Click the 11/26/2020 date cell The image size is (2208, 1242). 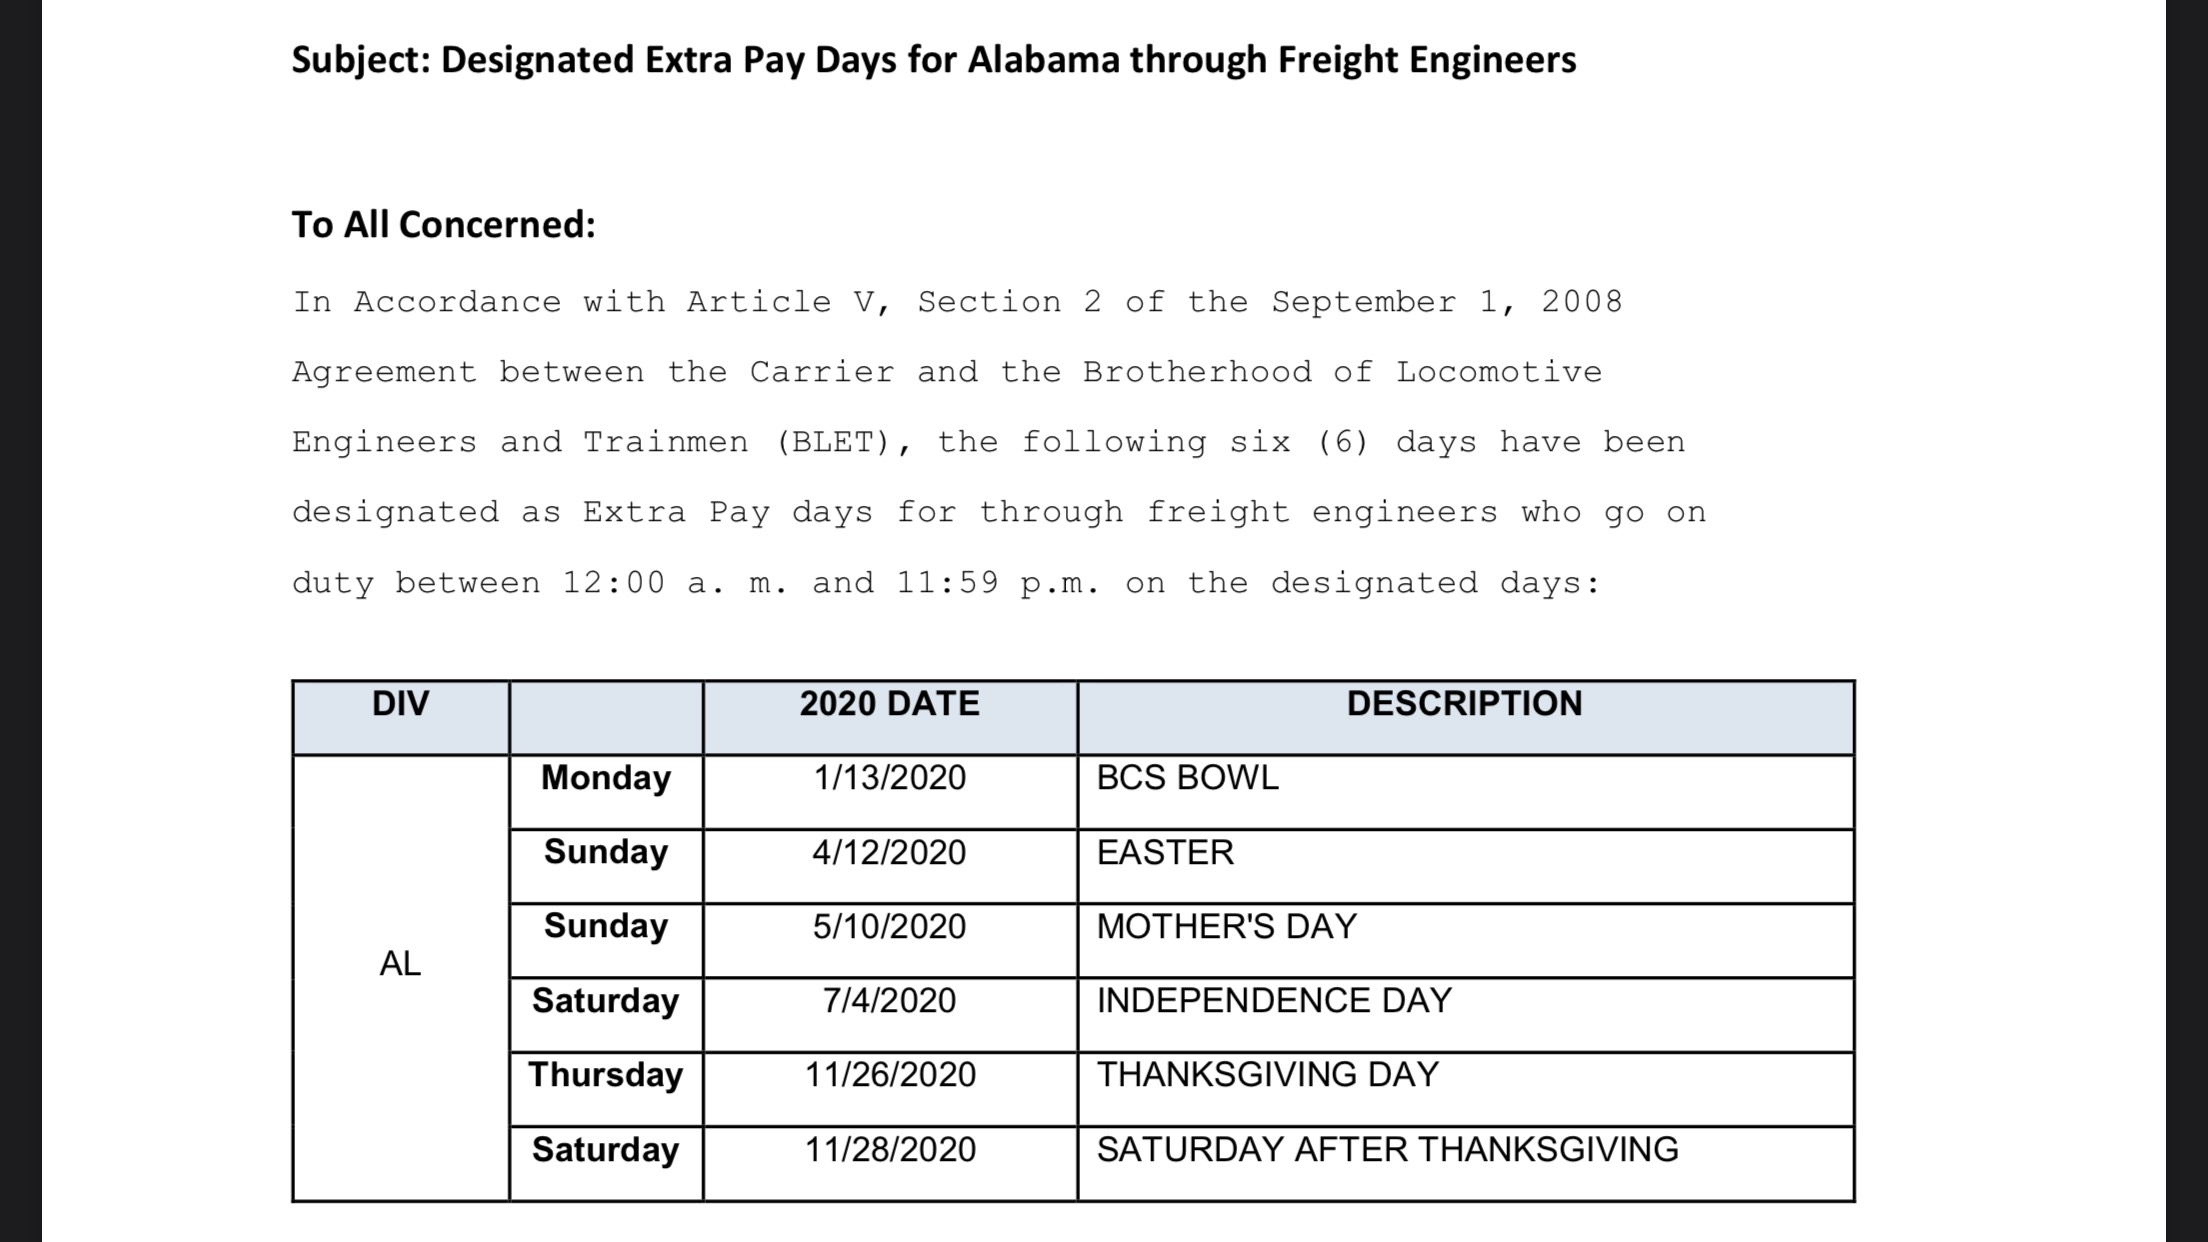[x=890, y=1089]
